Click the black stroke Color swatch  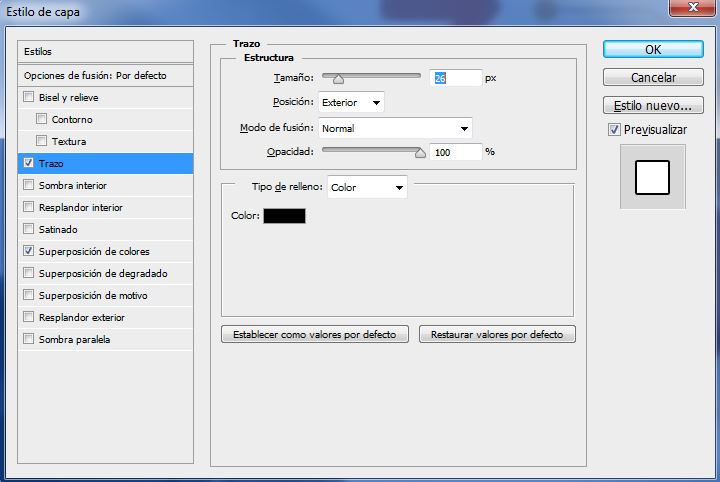(284, 216)
